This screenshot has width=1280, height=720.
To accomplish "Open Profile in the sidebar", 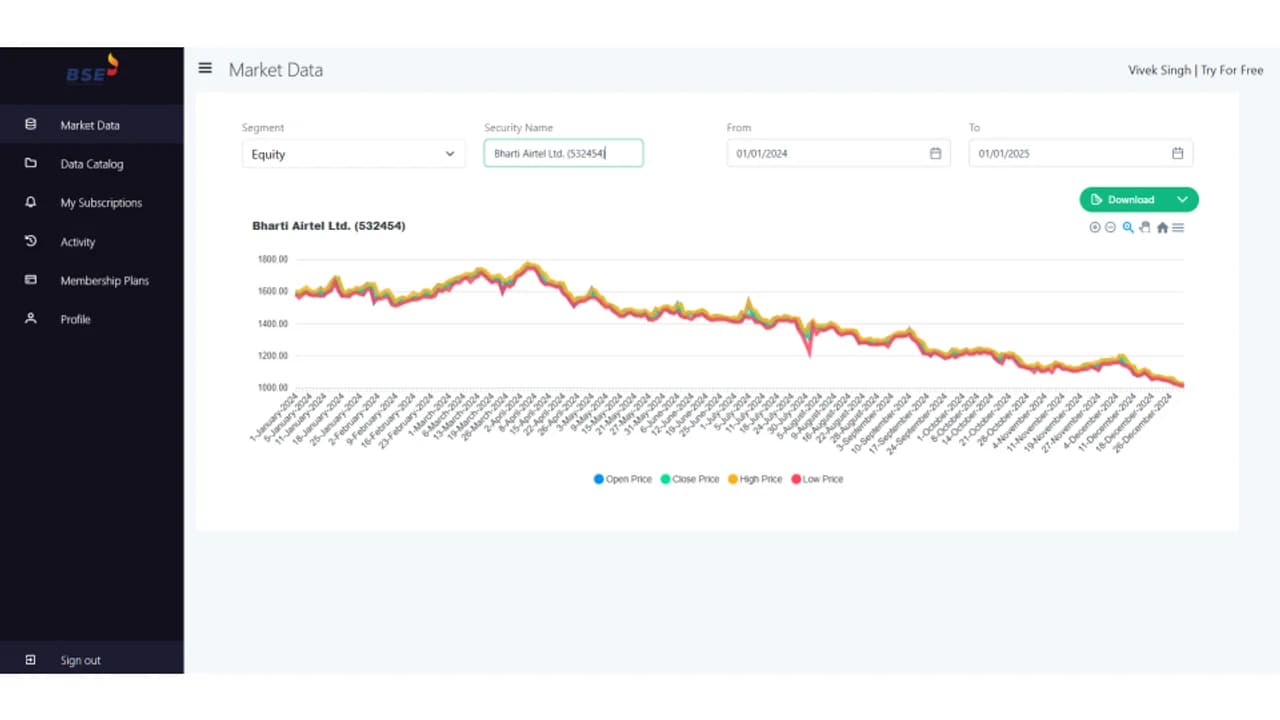I will [x=75, y=319].
